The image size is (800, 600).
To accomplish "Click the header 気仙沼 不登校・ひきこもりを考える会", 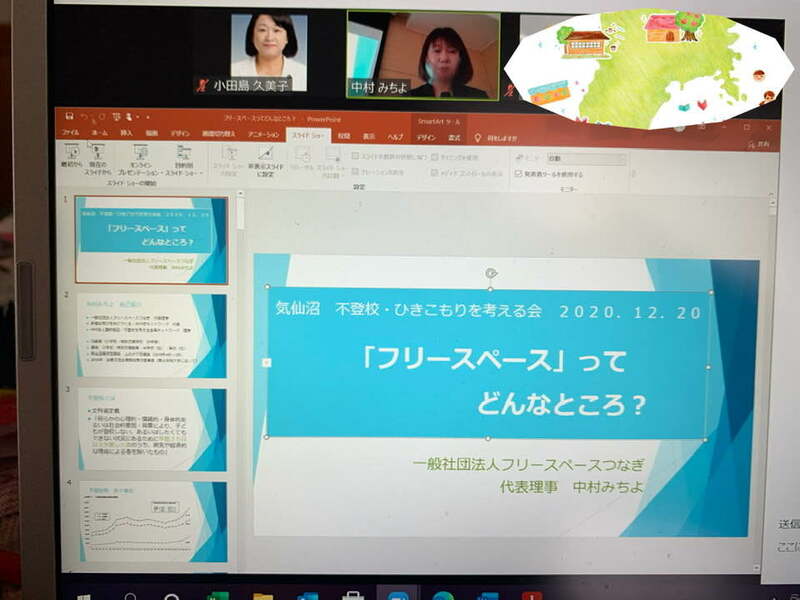I will pyautogui.click(x=408, y=309).
